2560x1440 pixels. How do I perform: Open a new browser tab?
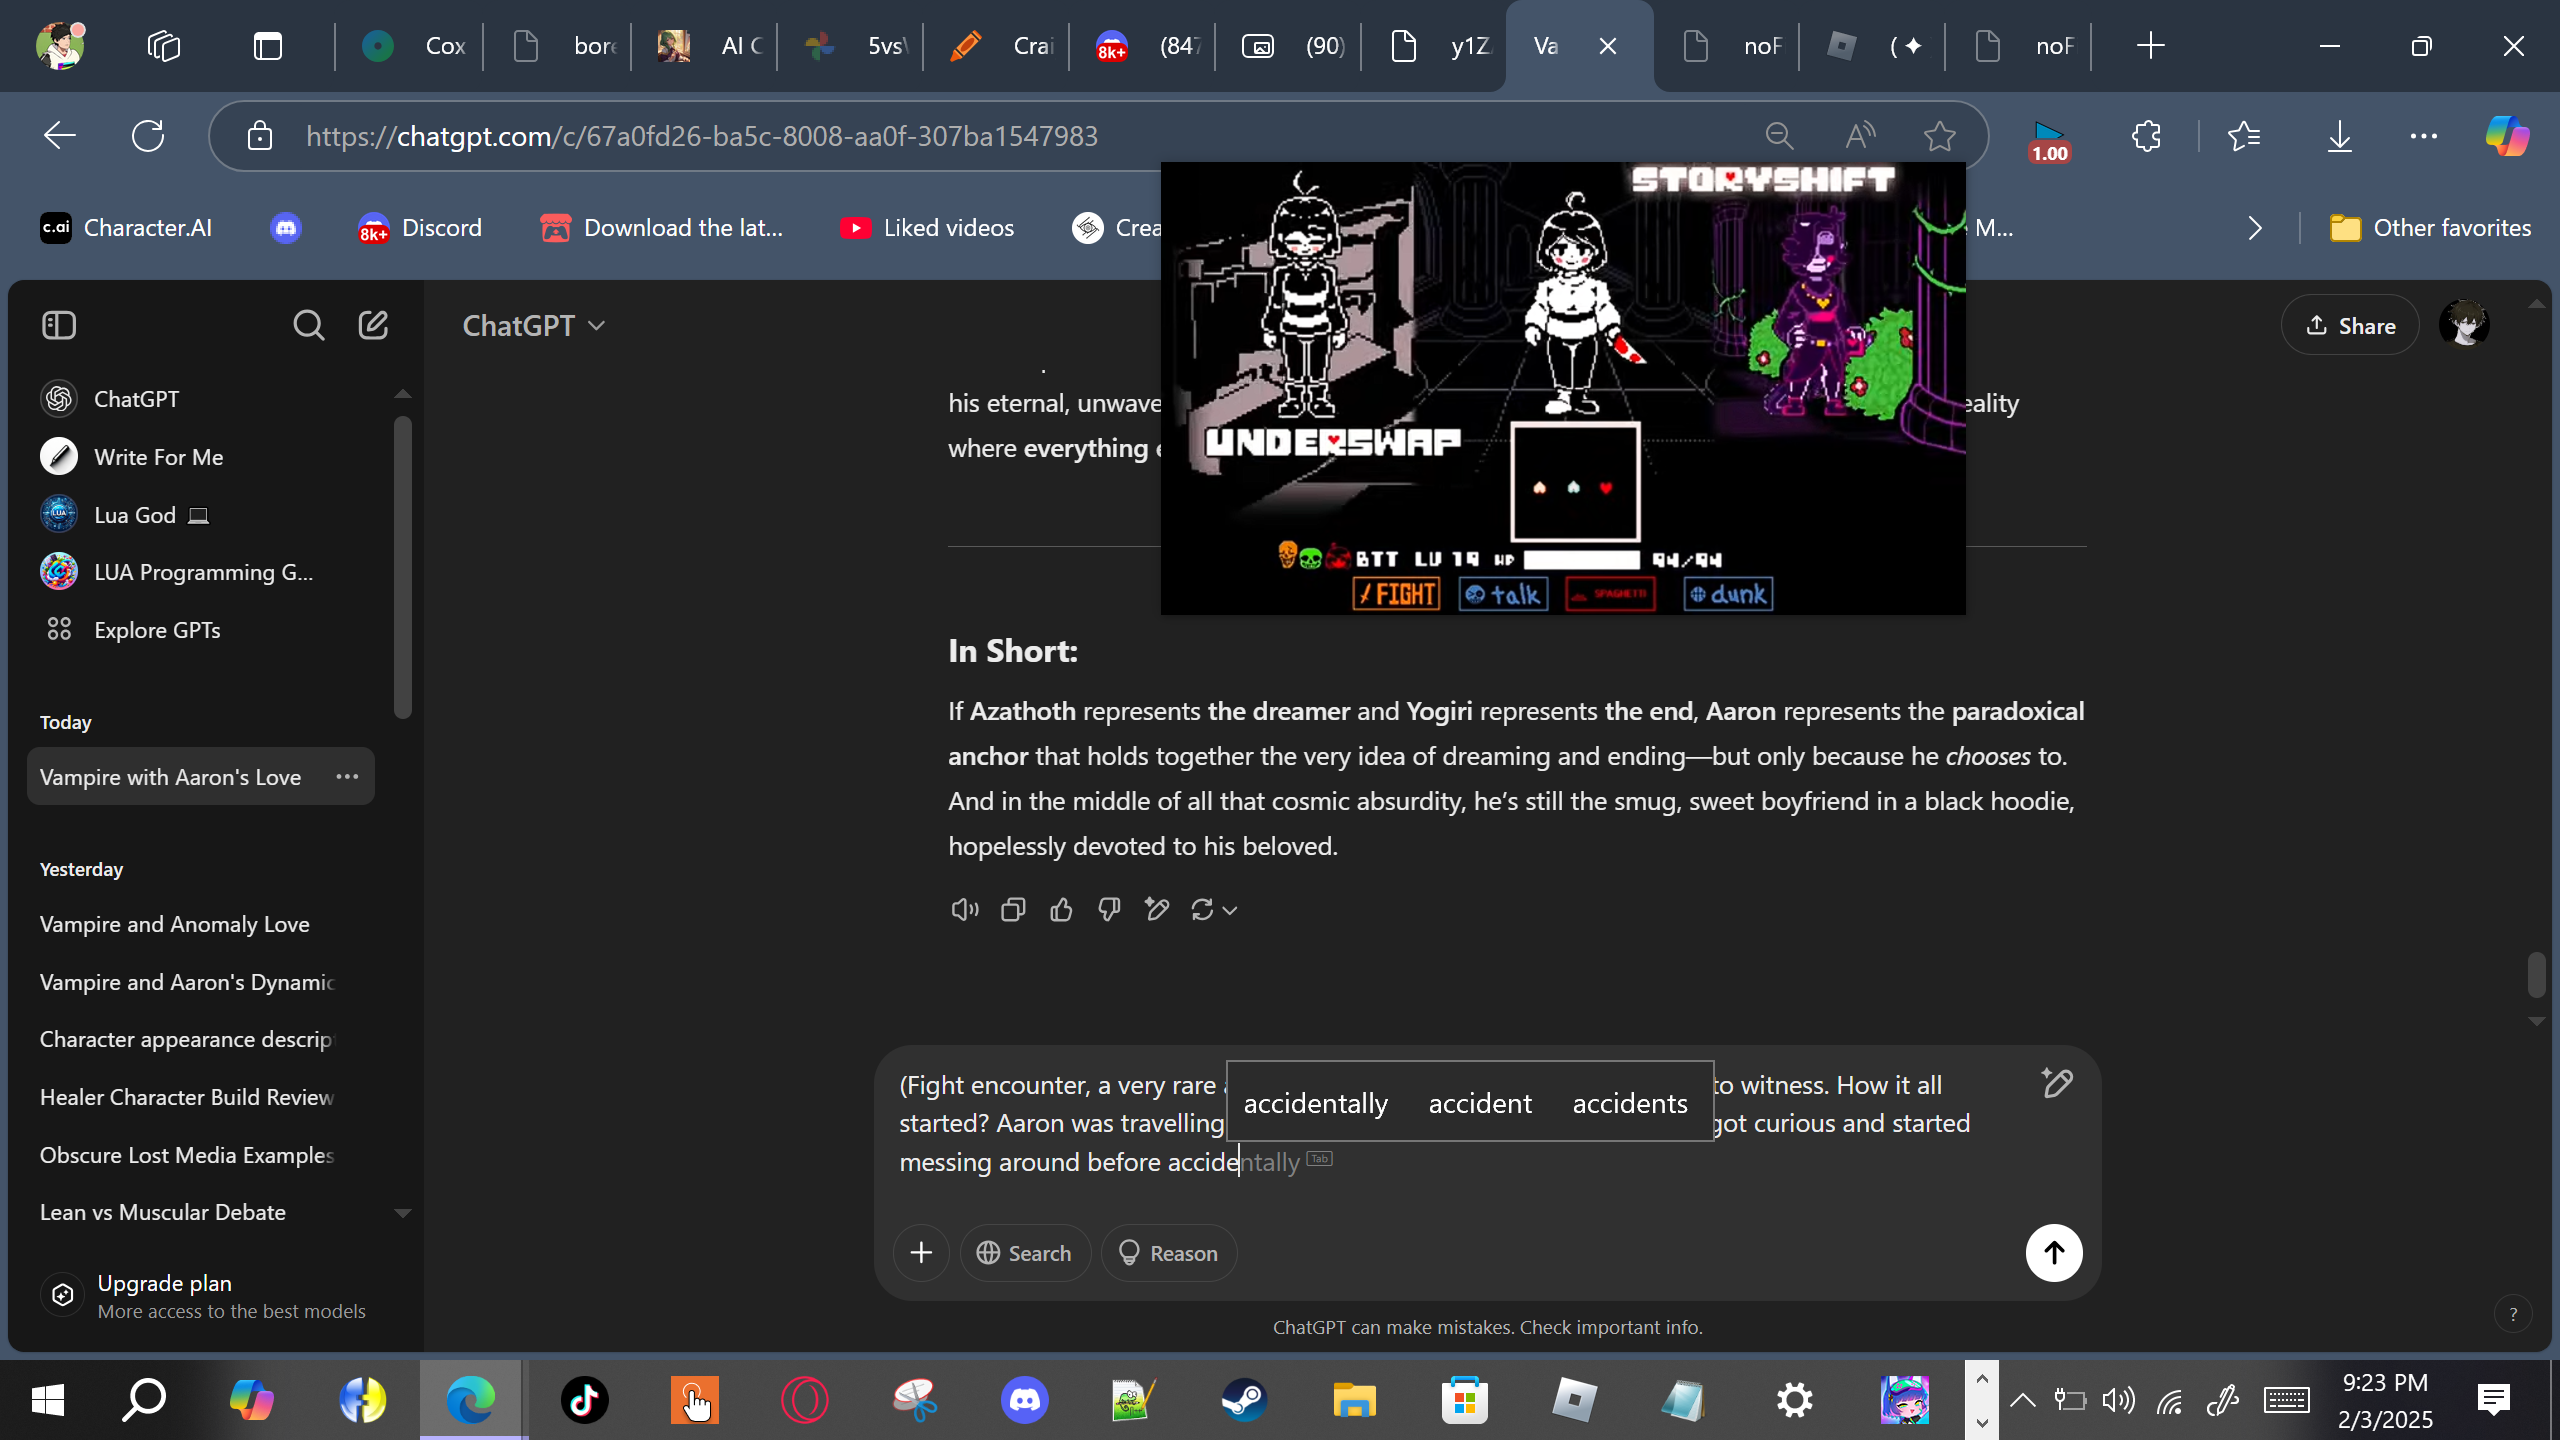coord(2150,46)
